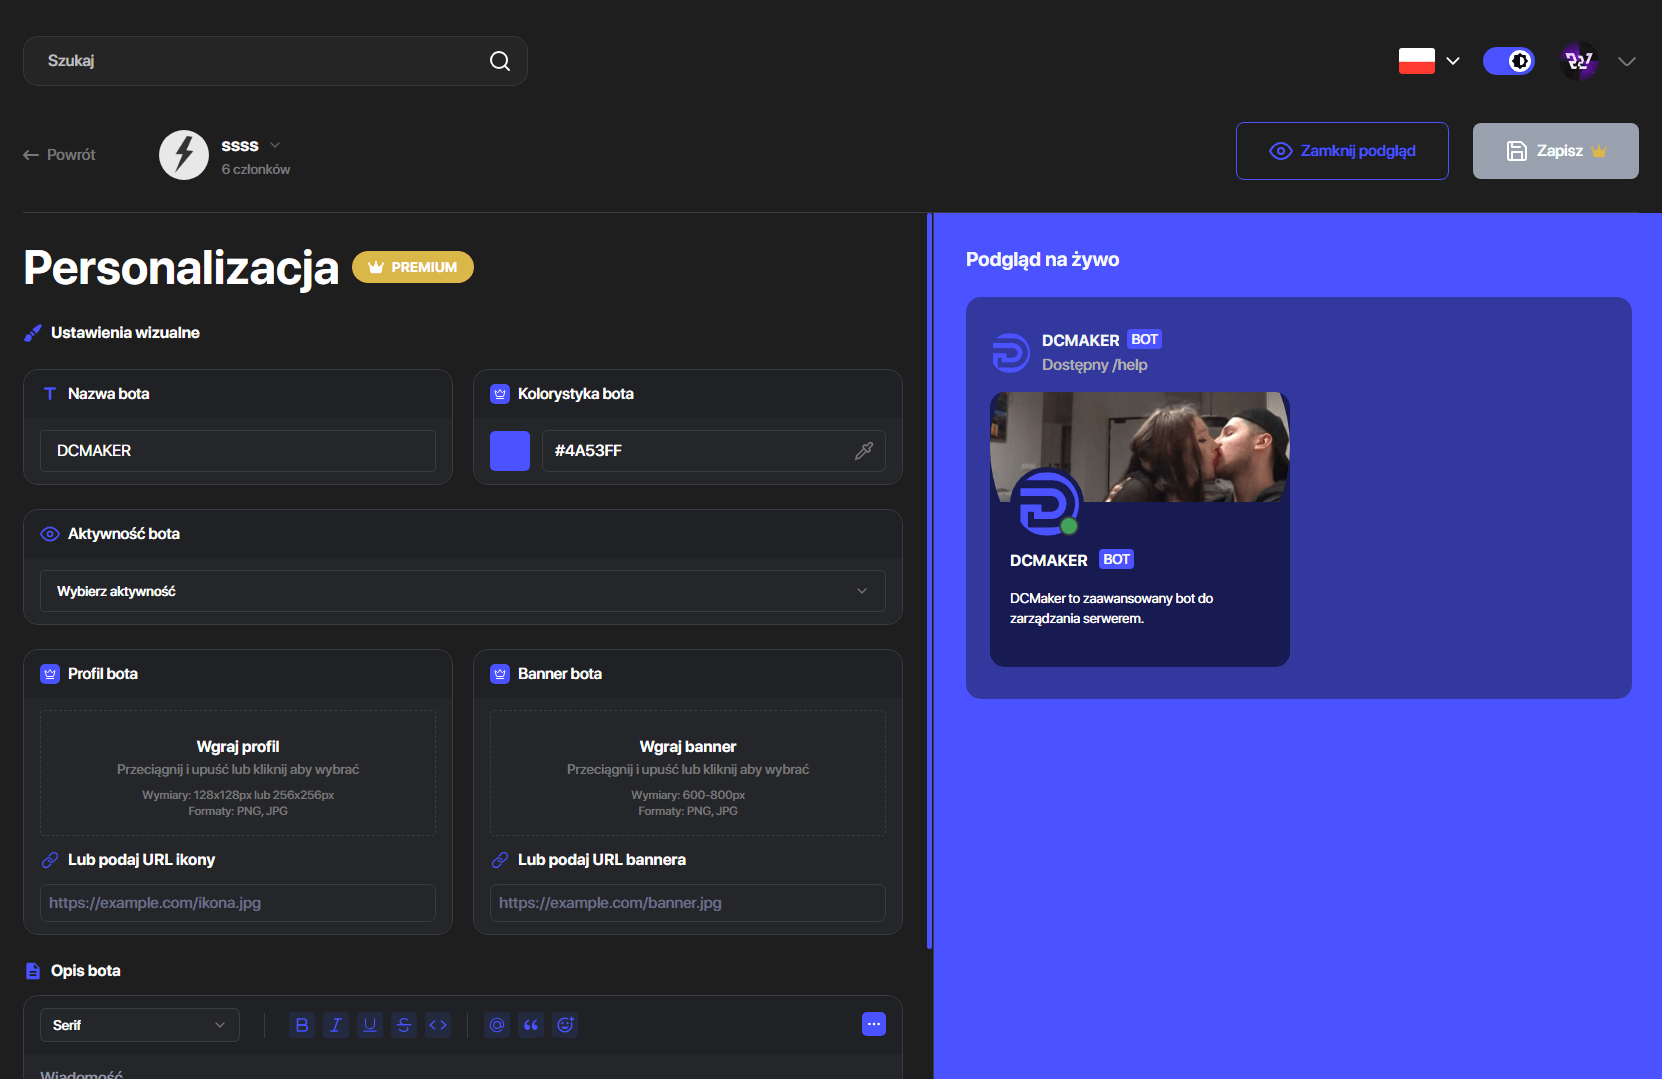Click the crown icon on Zapisz button
Viewport: 1662px width, 1079px height.
pyautogui.click(x=1599, y=151)
